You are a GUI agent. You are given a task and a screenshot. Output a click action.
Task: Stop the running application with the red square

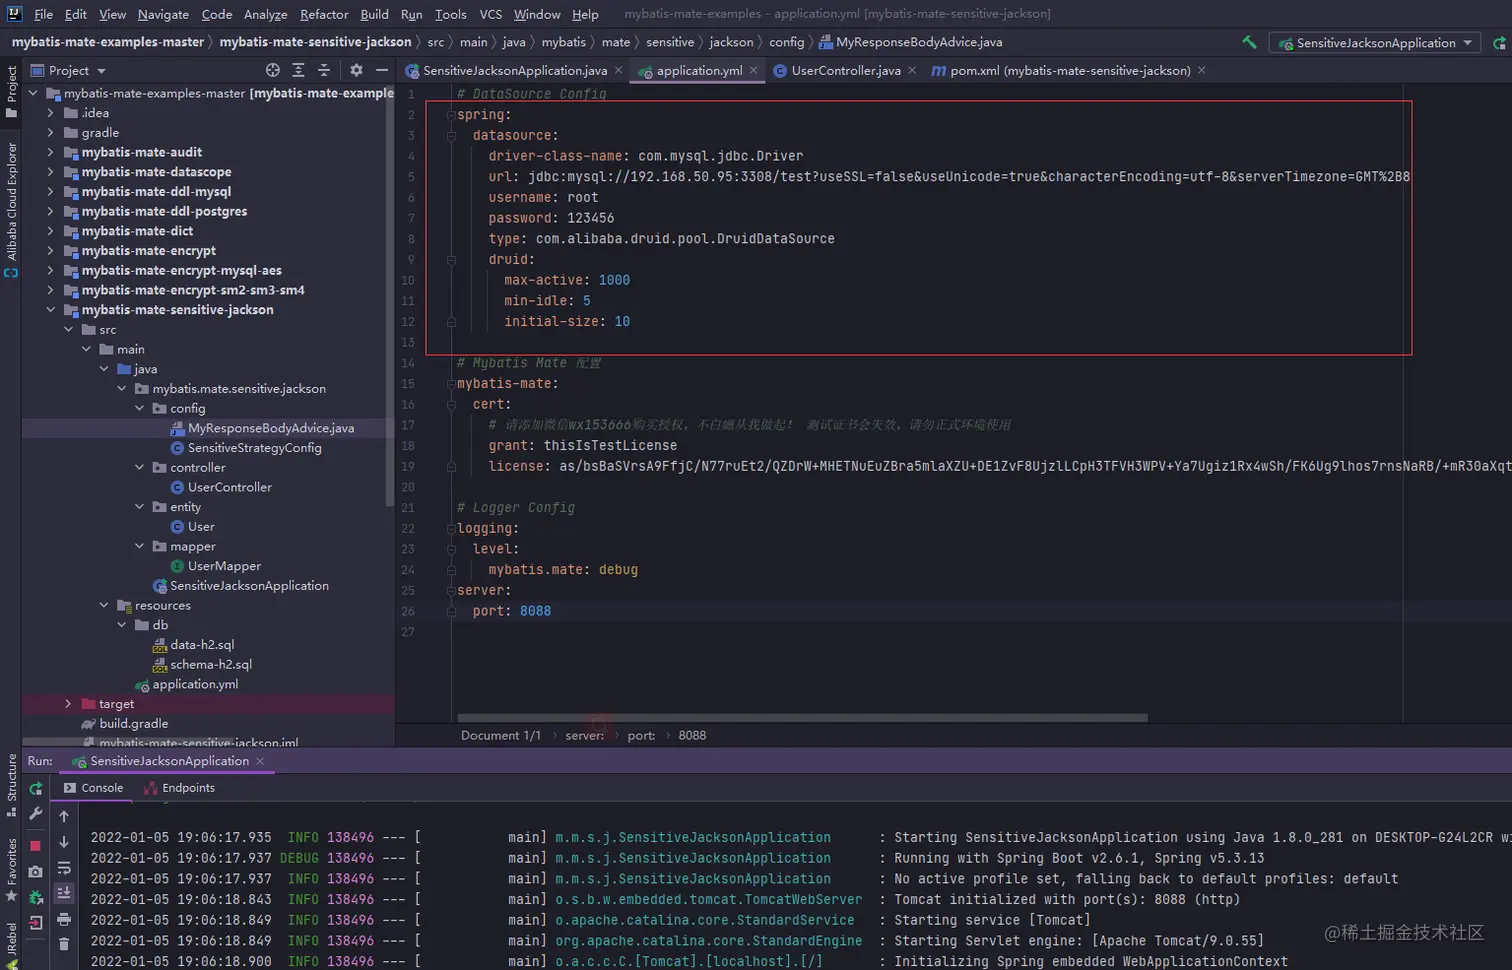coord(36,845)
